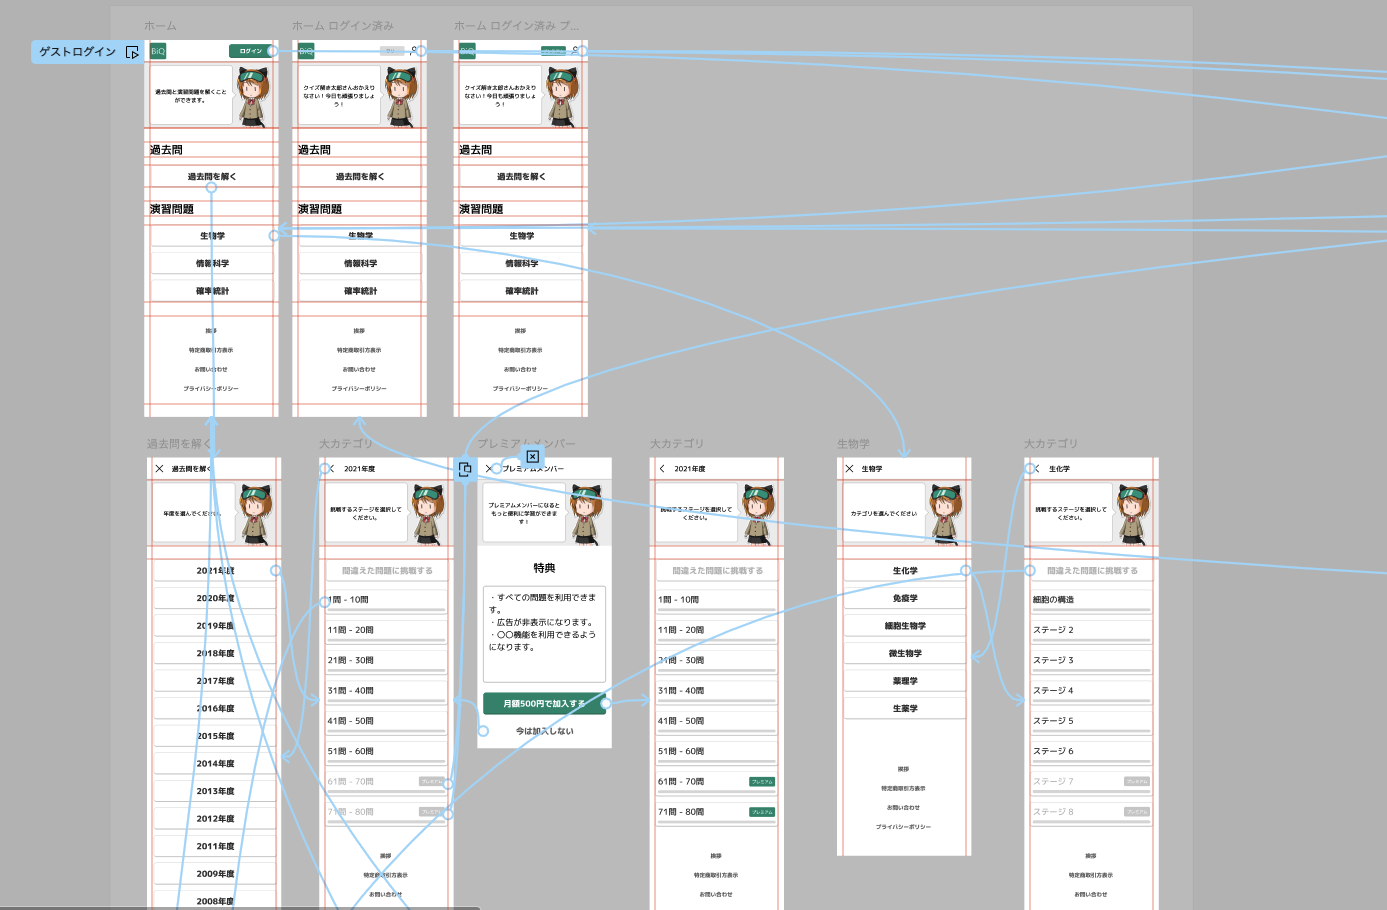Image resolution: width=1387 pixels, height=910 pixels.
Task: Click the 2020年度 year button
Action: pyautogui.click(x=215, y=598)
